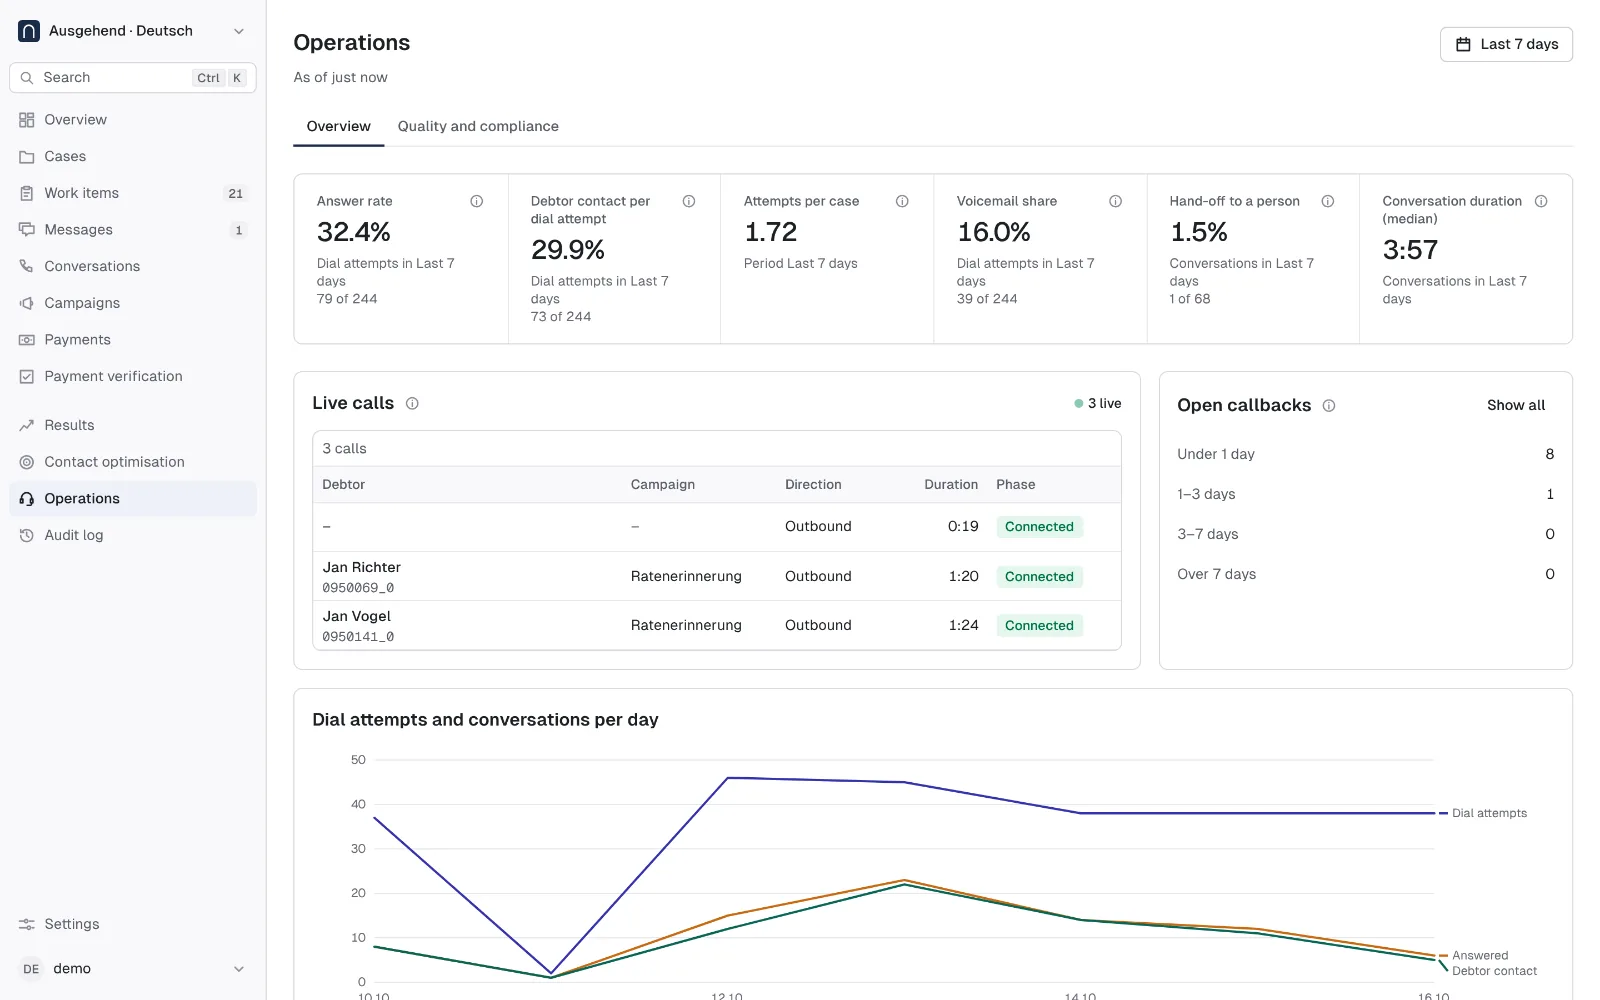Click the Direction column header
This screenshot has height=1000, width=1600.
[x=813, y=484]
